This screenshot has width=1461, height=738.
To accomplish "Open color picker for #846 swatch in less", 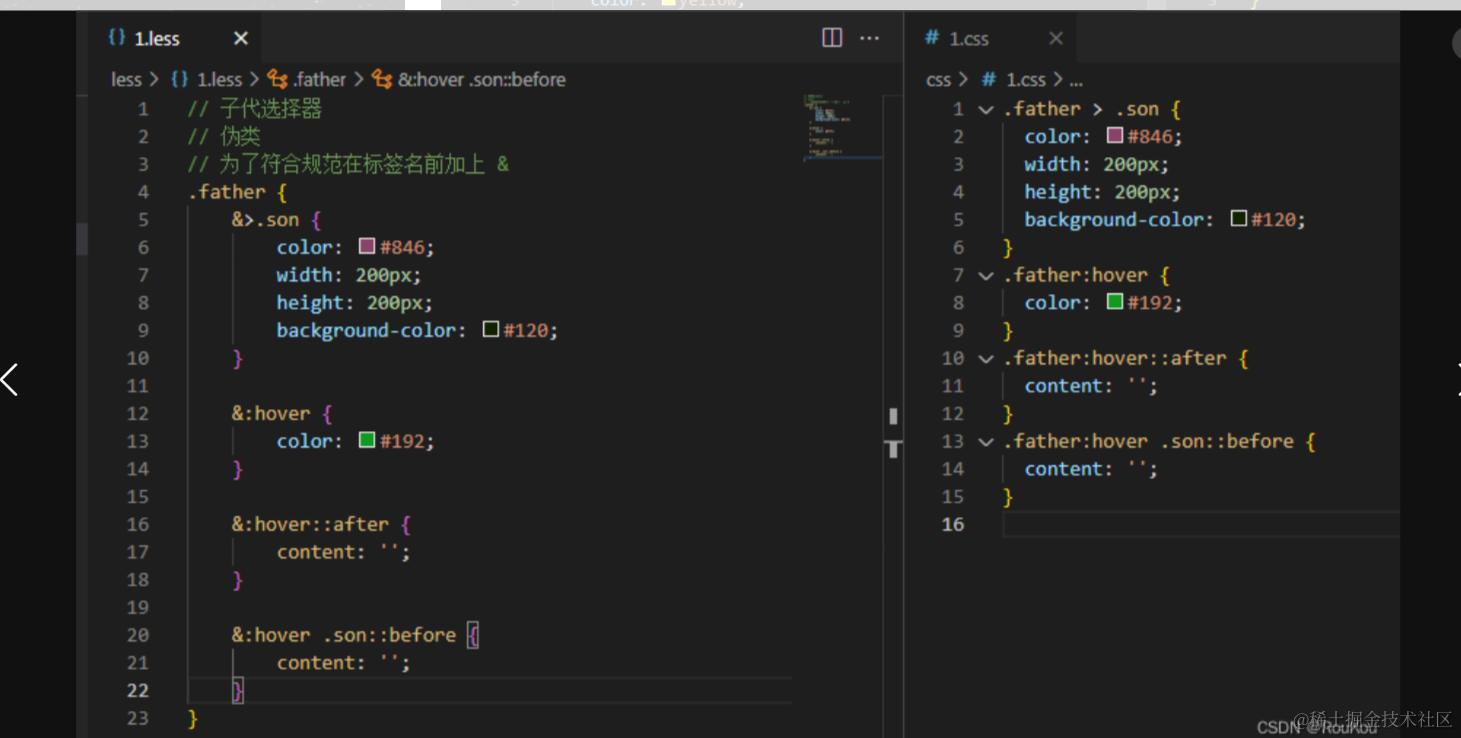I will coord(367,246).
